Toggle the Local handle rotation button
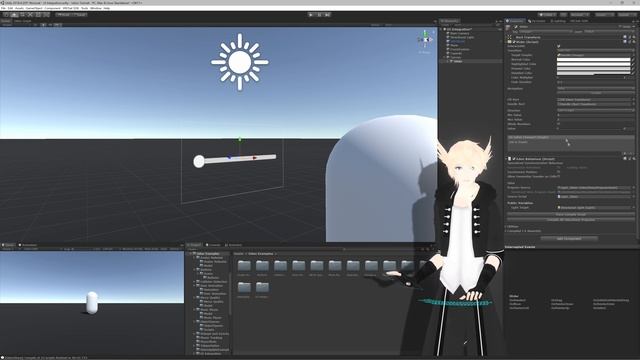640x360 pixels. [x=80, y=15]
